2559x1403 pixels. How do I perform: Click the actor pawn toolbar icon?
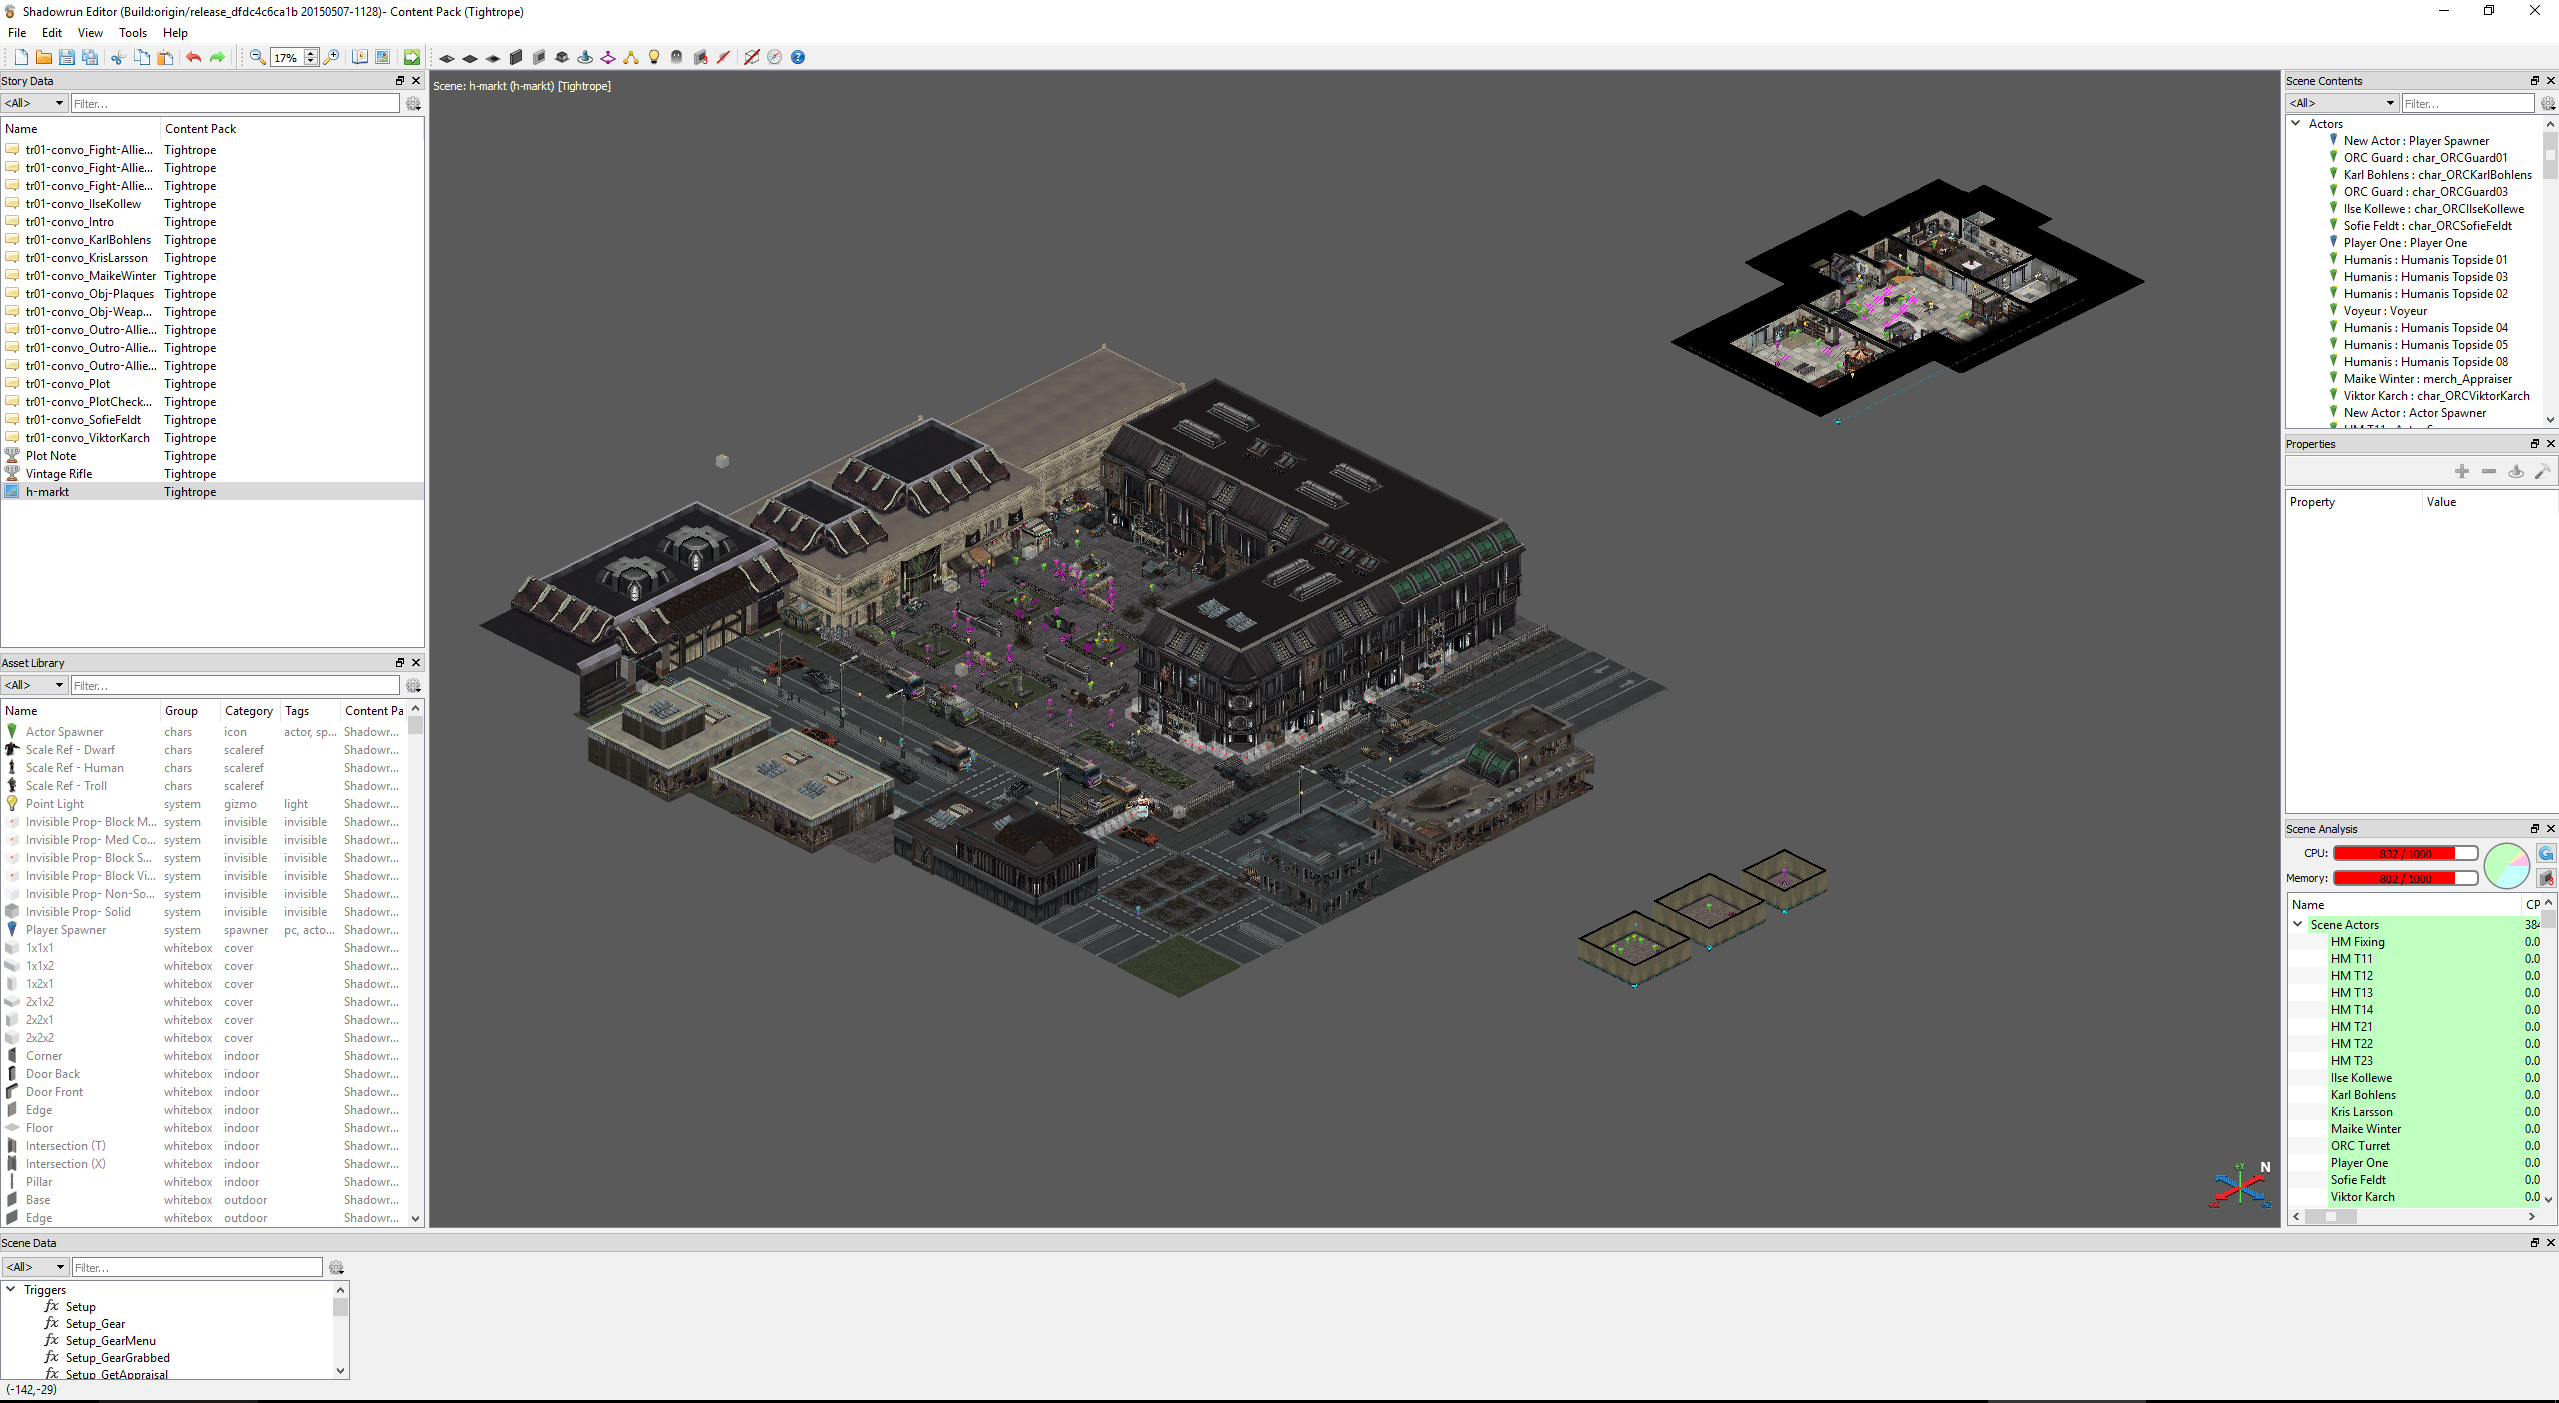tap(585, 58)
